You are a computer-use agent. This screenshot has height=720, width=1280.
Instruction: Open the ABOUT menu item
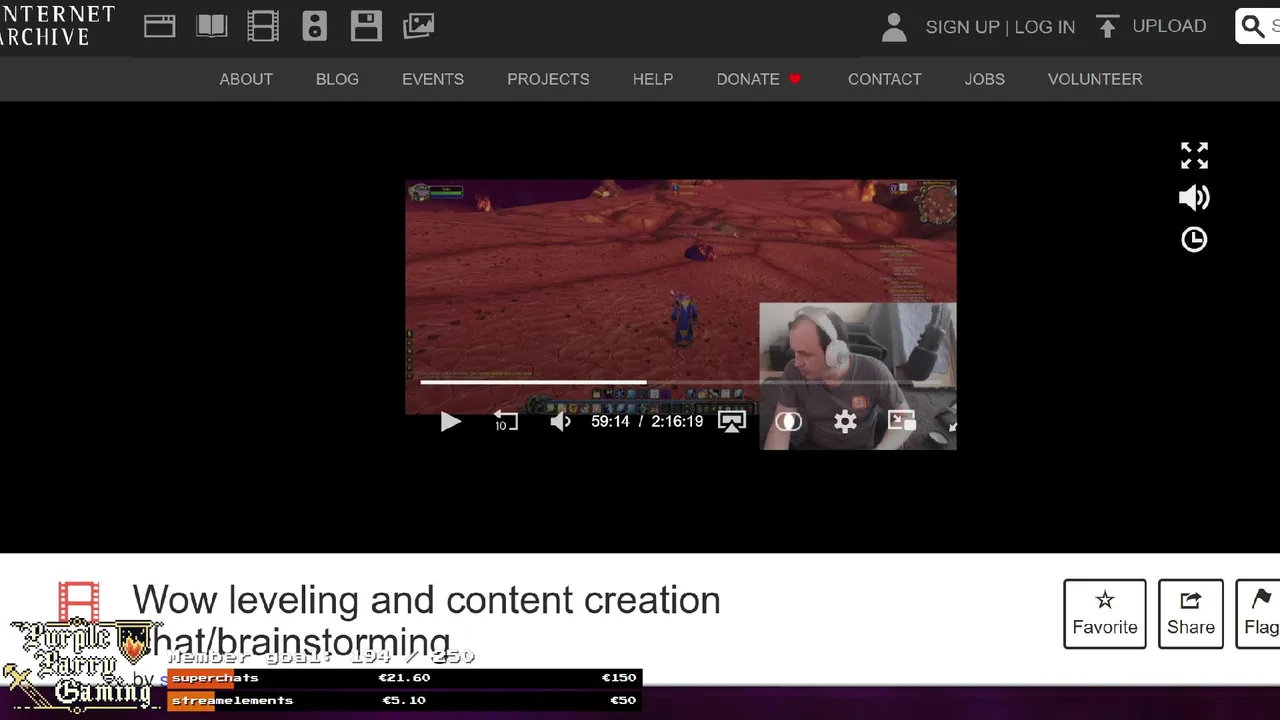point(246,79)
